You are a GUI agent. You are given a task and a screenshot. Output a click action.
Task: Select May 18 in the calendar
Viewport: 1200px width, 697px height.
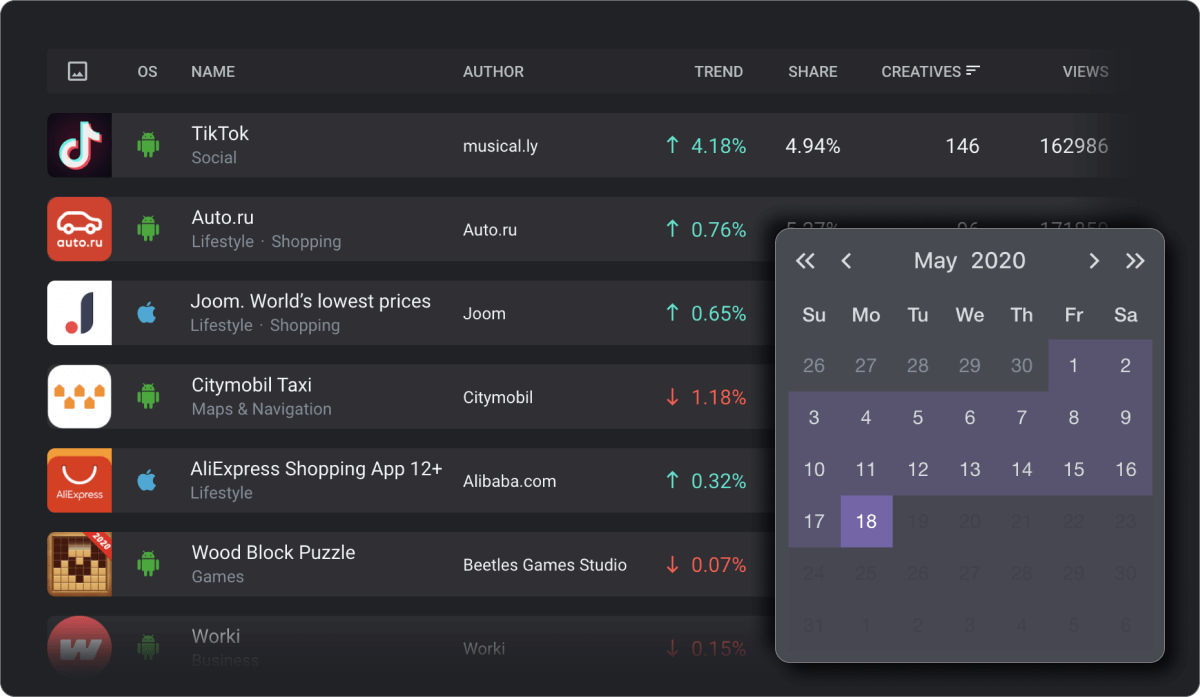coord(866,521)
